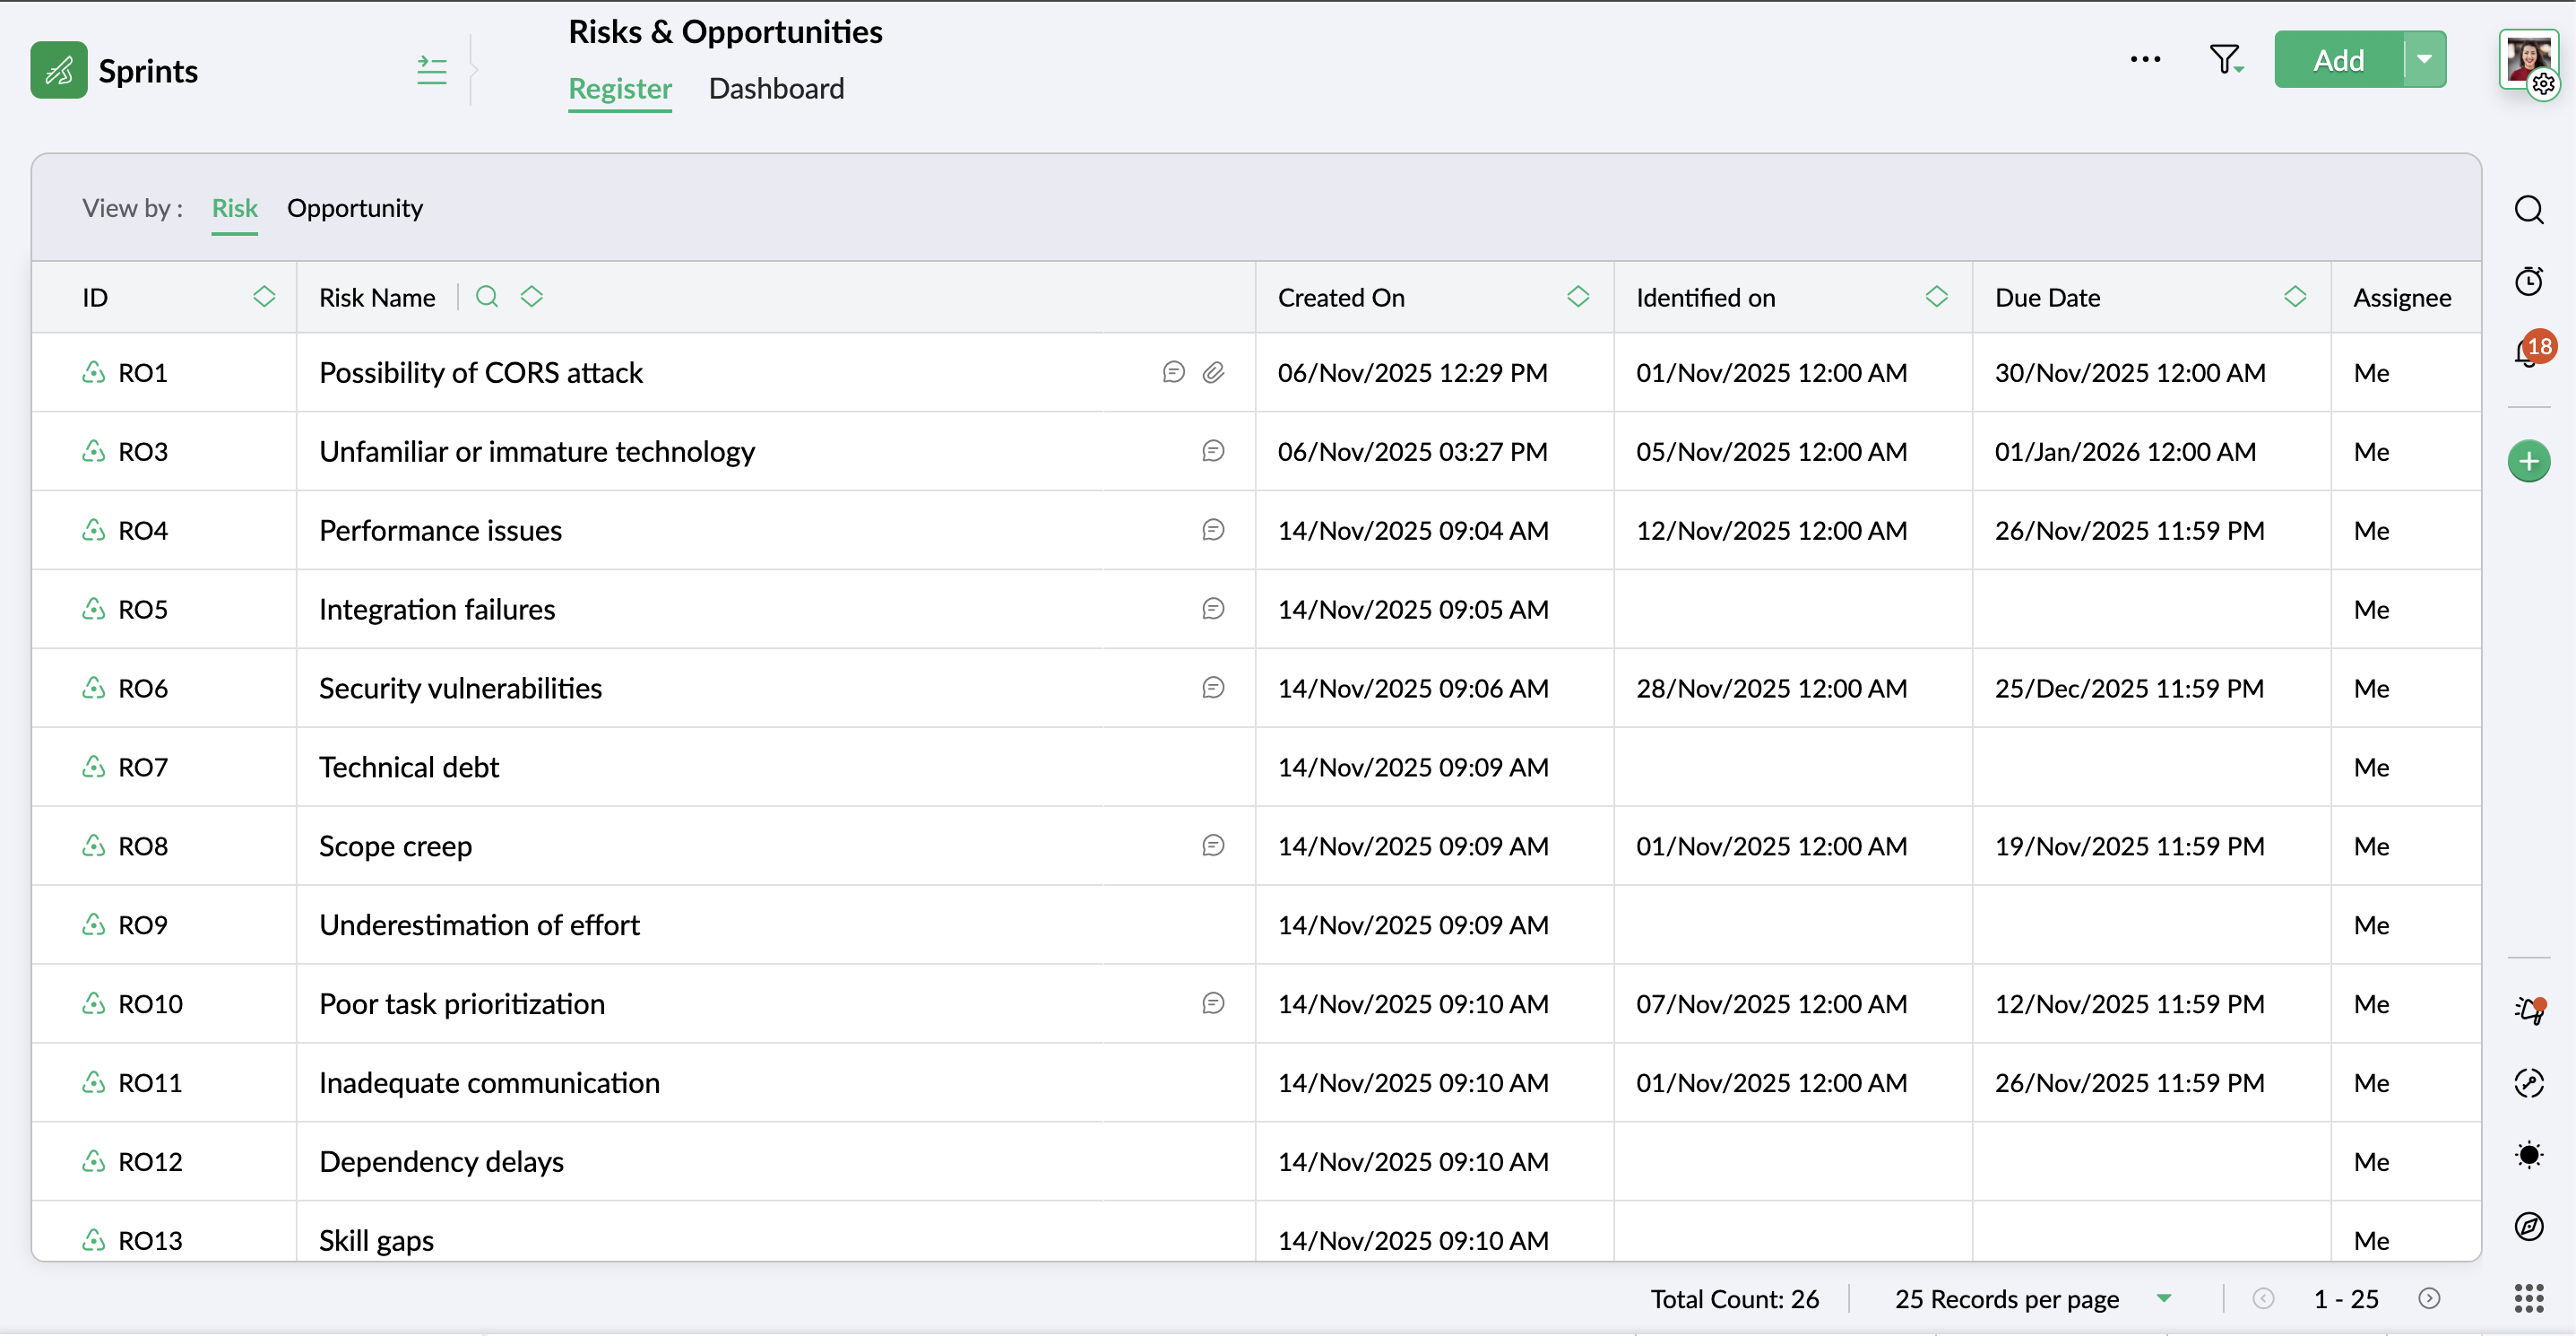Click the green plus quick-create button
The width and height of the screenshot is (2576, 1336).
[2529, 461]
